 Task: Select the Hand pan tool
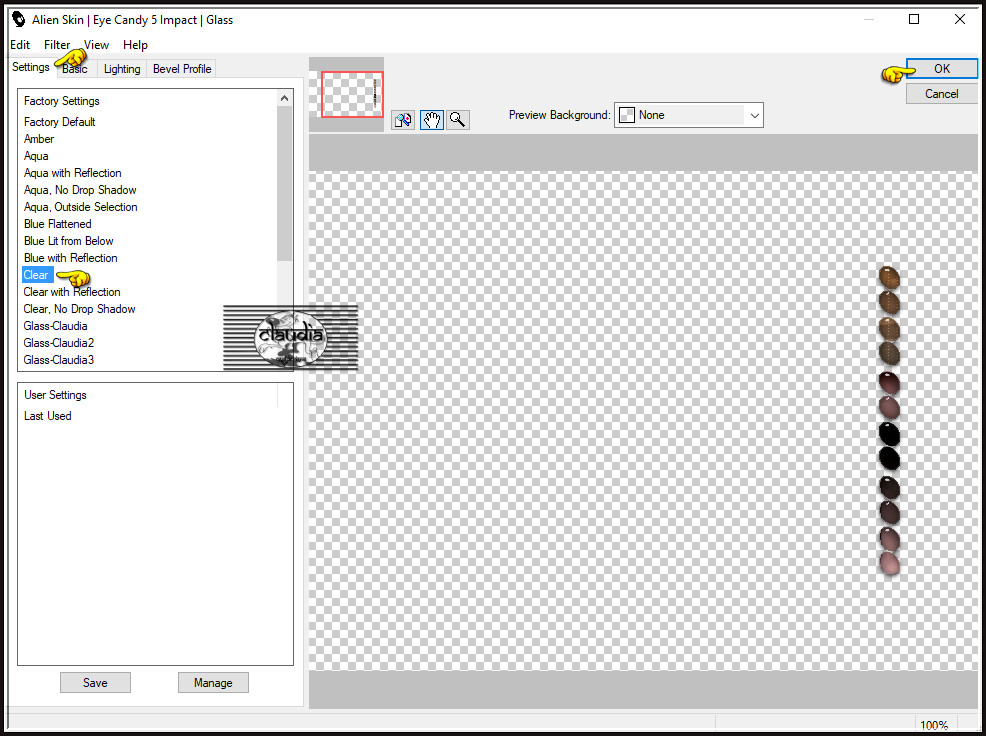pos(431,120)
